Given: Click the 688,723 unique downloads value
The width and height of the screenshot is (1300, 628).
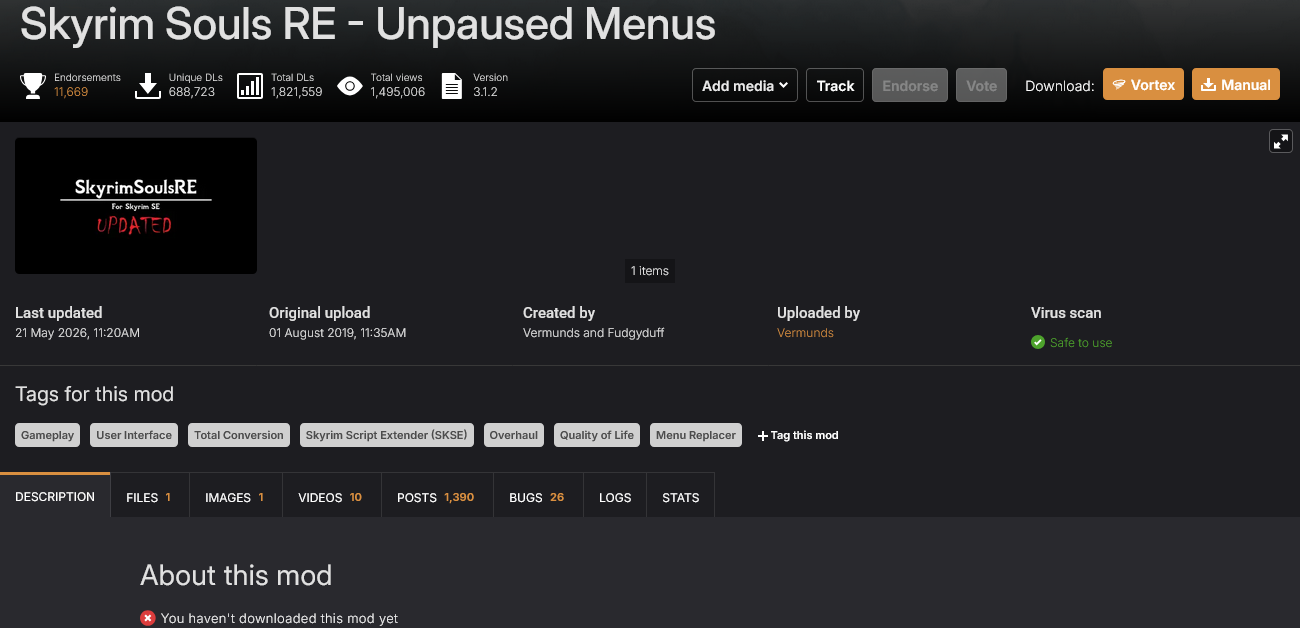Looking at the screenshot, I should point(192,92).
